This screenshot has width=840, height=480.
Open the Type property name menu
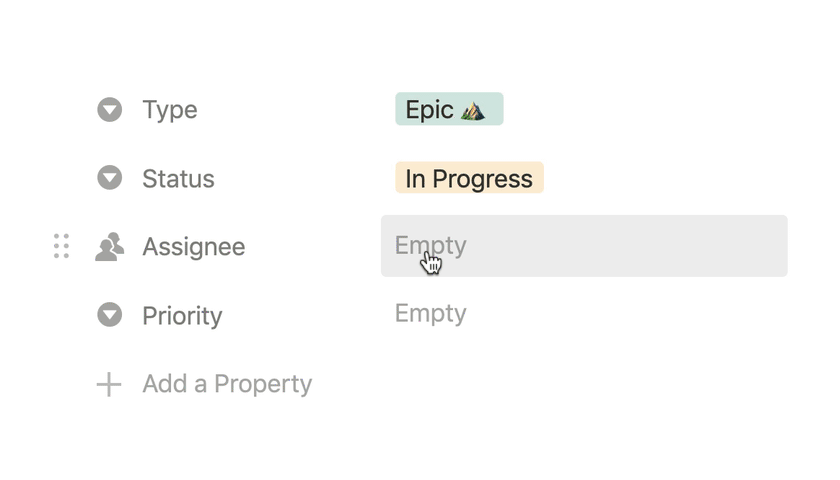tap(169, 109)
